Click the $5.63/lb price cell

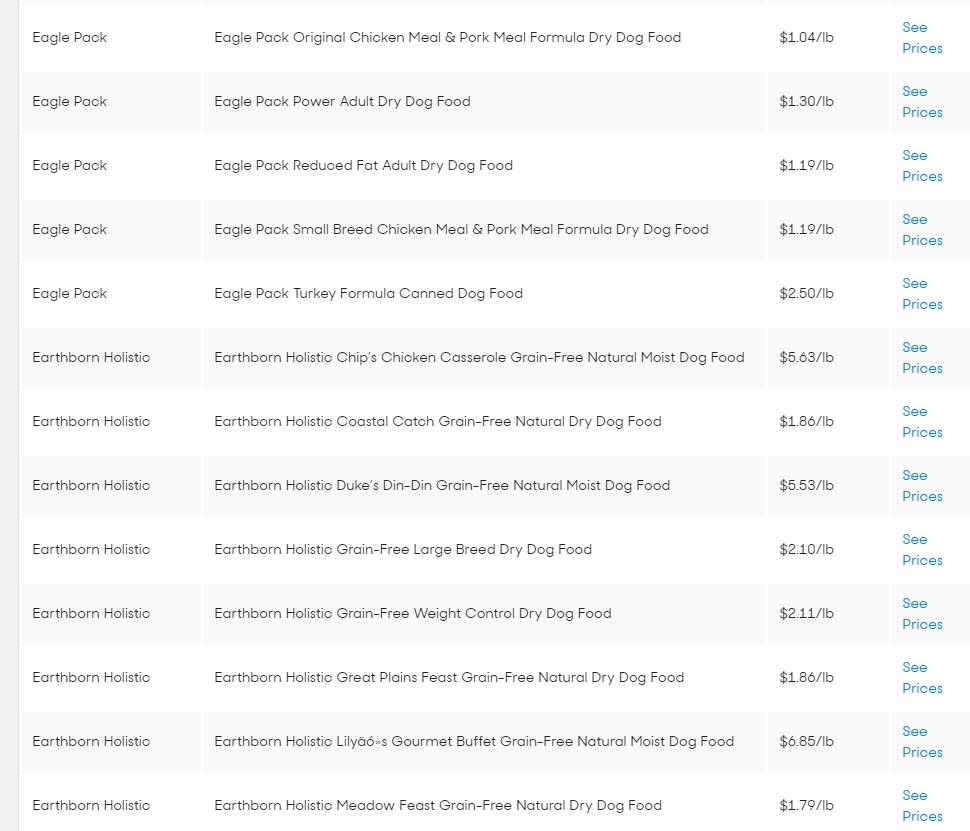point(806,358)
